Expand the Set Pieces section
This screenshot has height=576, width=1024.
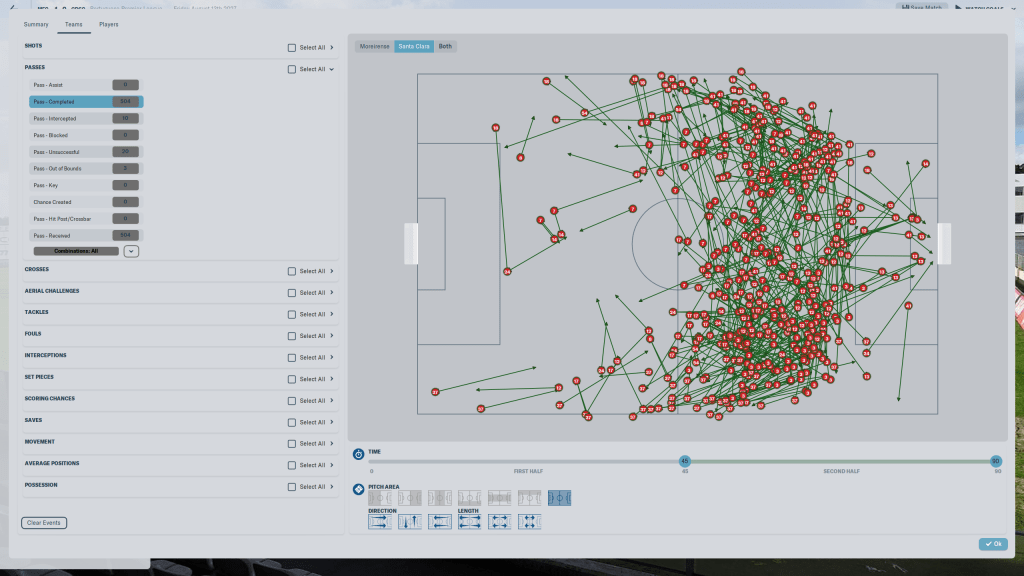[x=332, y=379]
